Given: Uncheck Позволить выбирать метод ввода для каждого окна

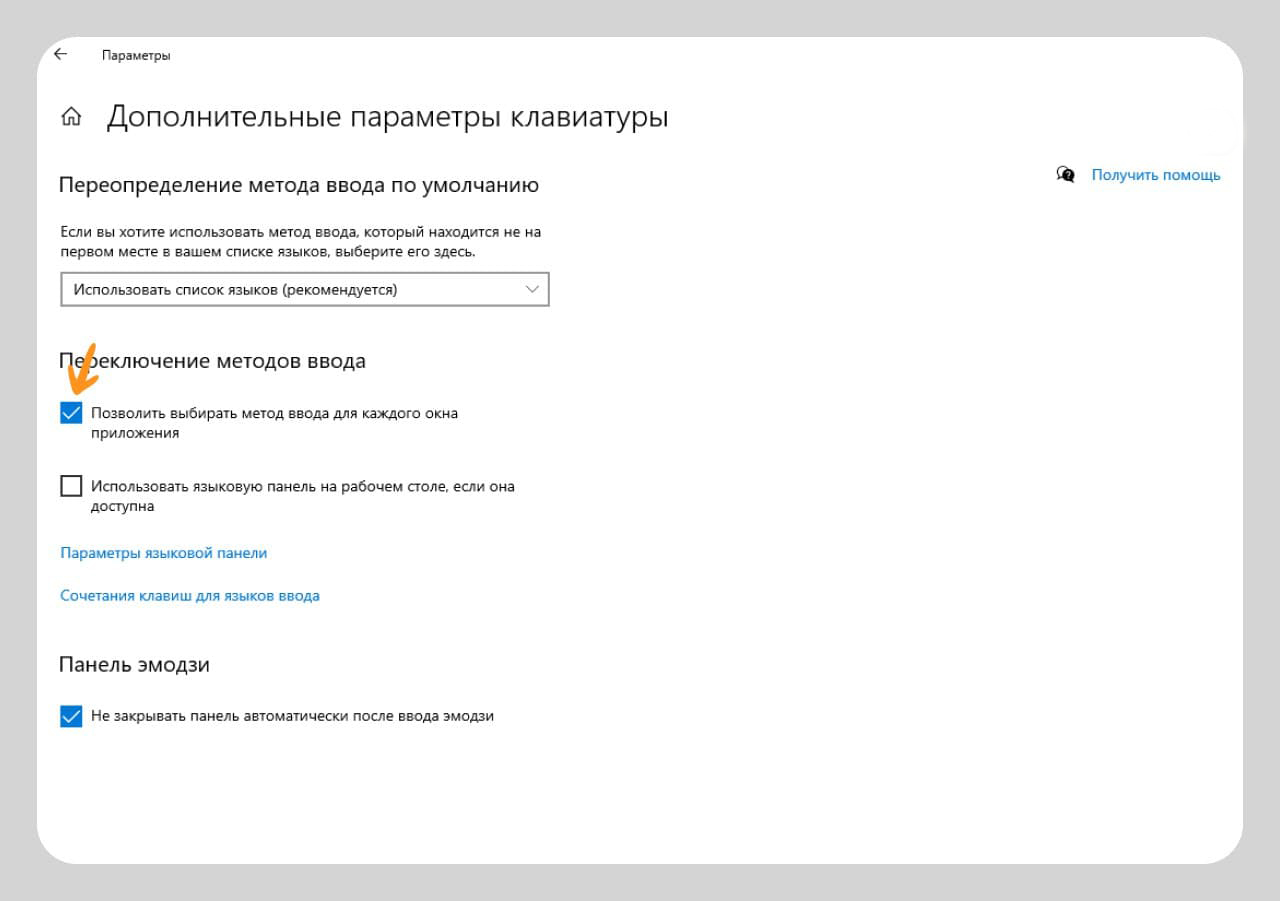Looking at the screenshot, I should [x=71, y=412].
